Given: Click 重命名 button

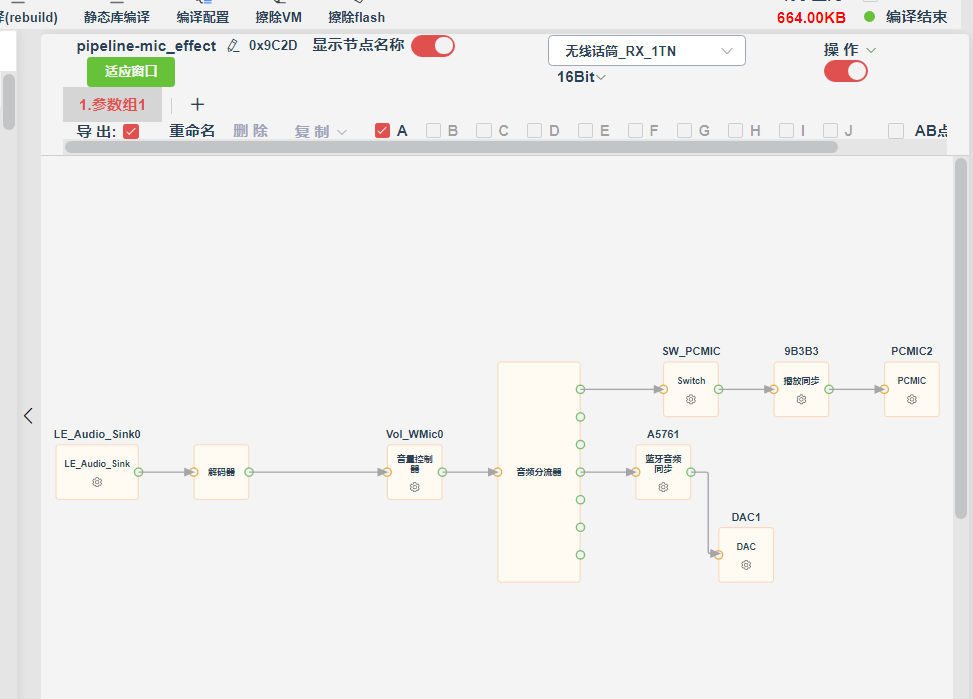Looking at the screenshot, I should point(192,131).
